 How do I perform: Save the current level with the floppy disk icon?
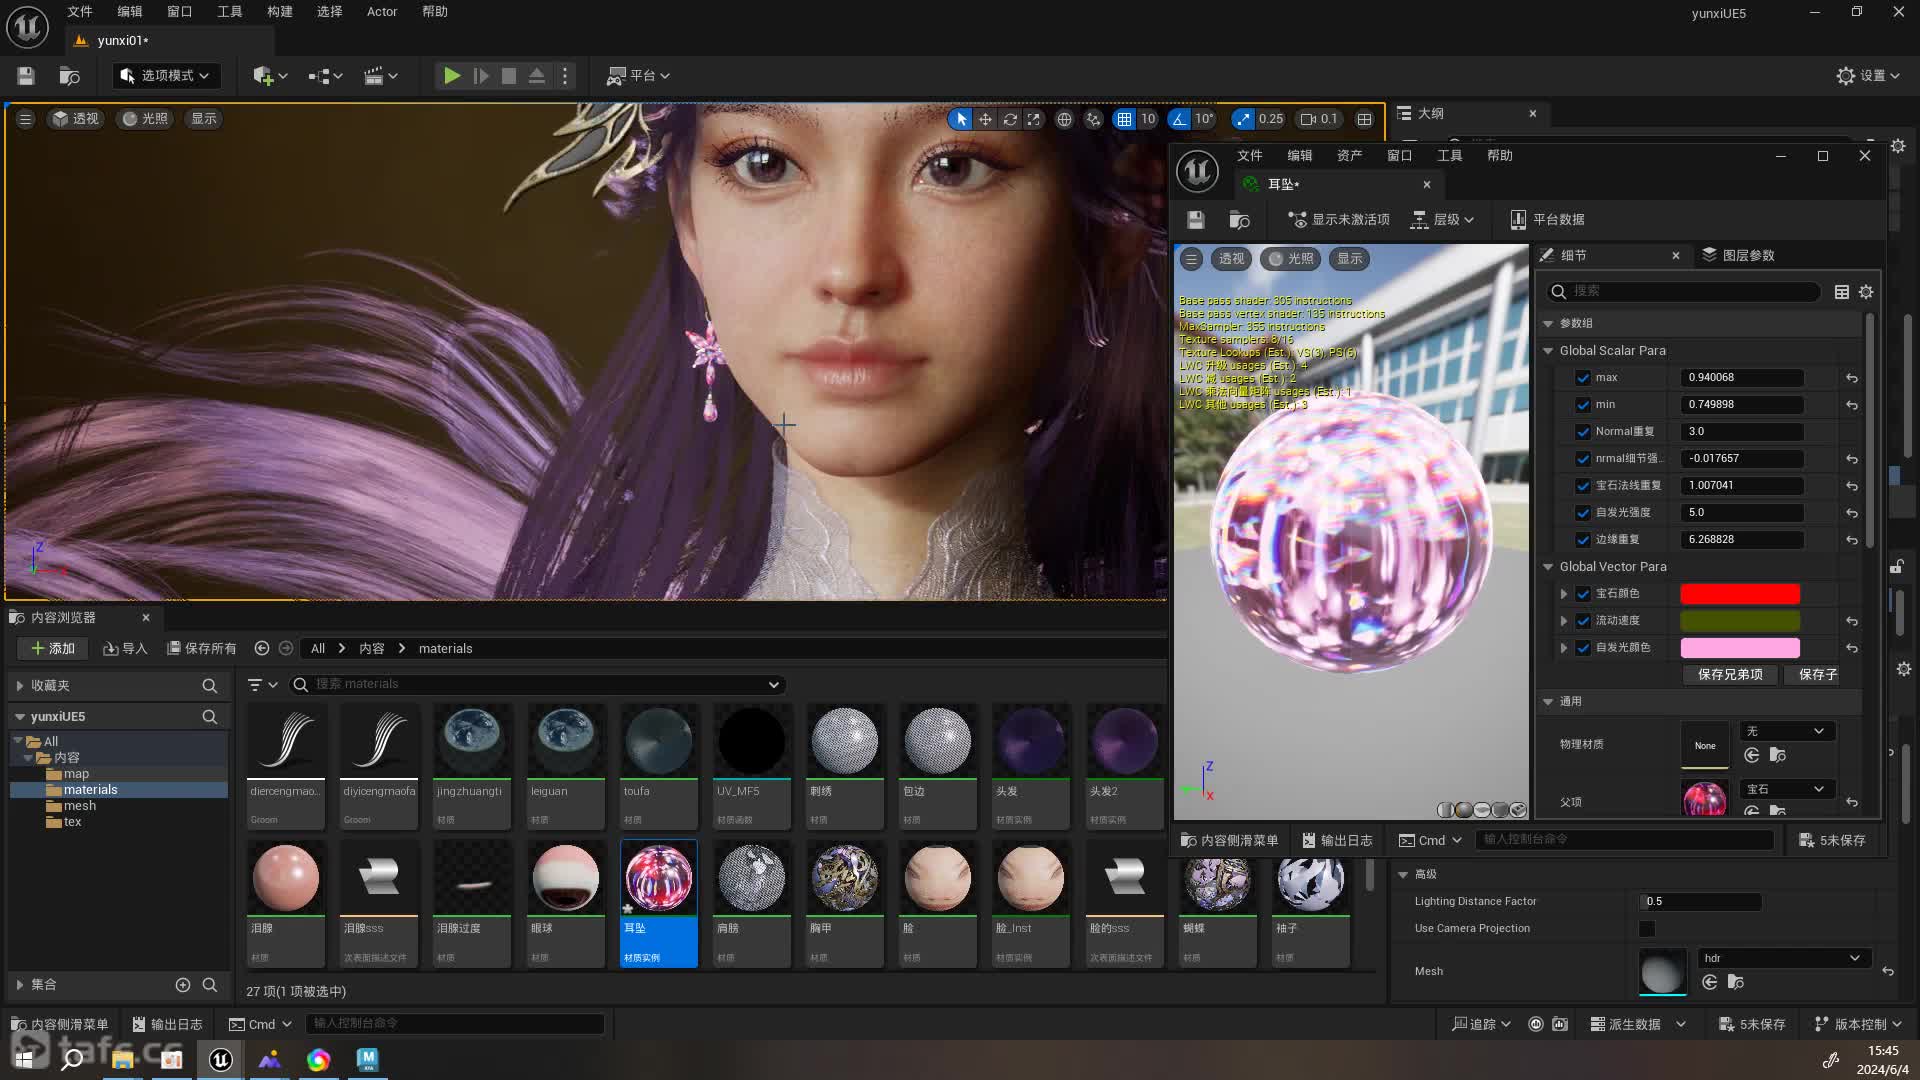[26, 76]
